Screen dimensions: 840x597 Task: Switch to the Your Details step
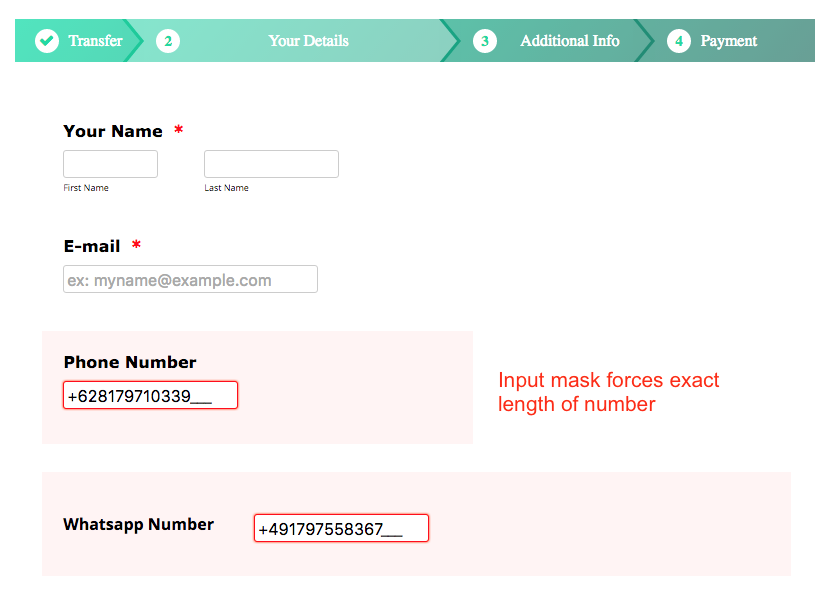(x=307, y=41)
